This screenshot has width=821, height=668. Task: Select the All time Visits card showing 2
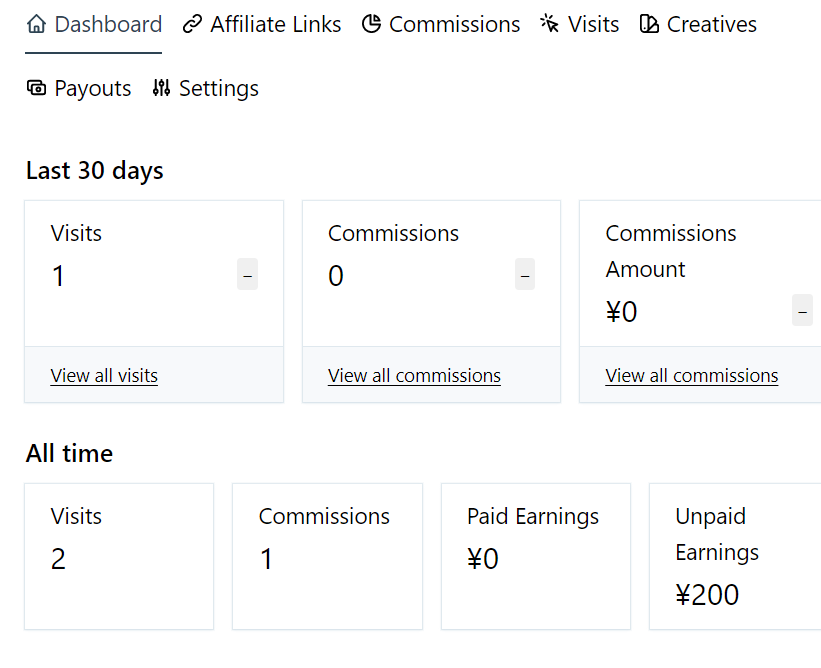click(119, 556)
